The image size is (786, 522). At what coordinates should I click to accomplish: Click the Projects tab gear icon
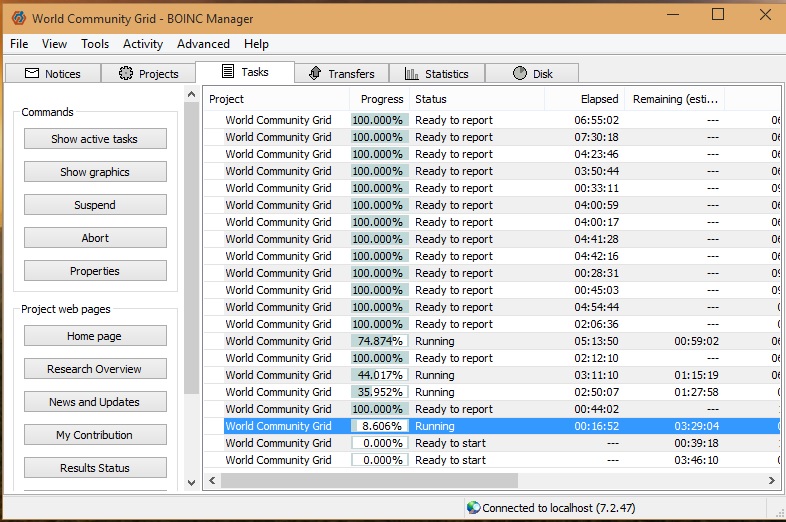coord(126,73)
